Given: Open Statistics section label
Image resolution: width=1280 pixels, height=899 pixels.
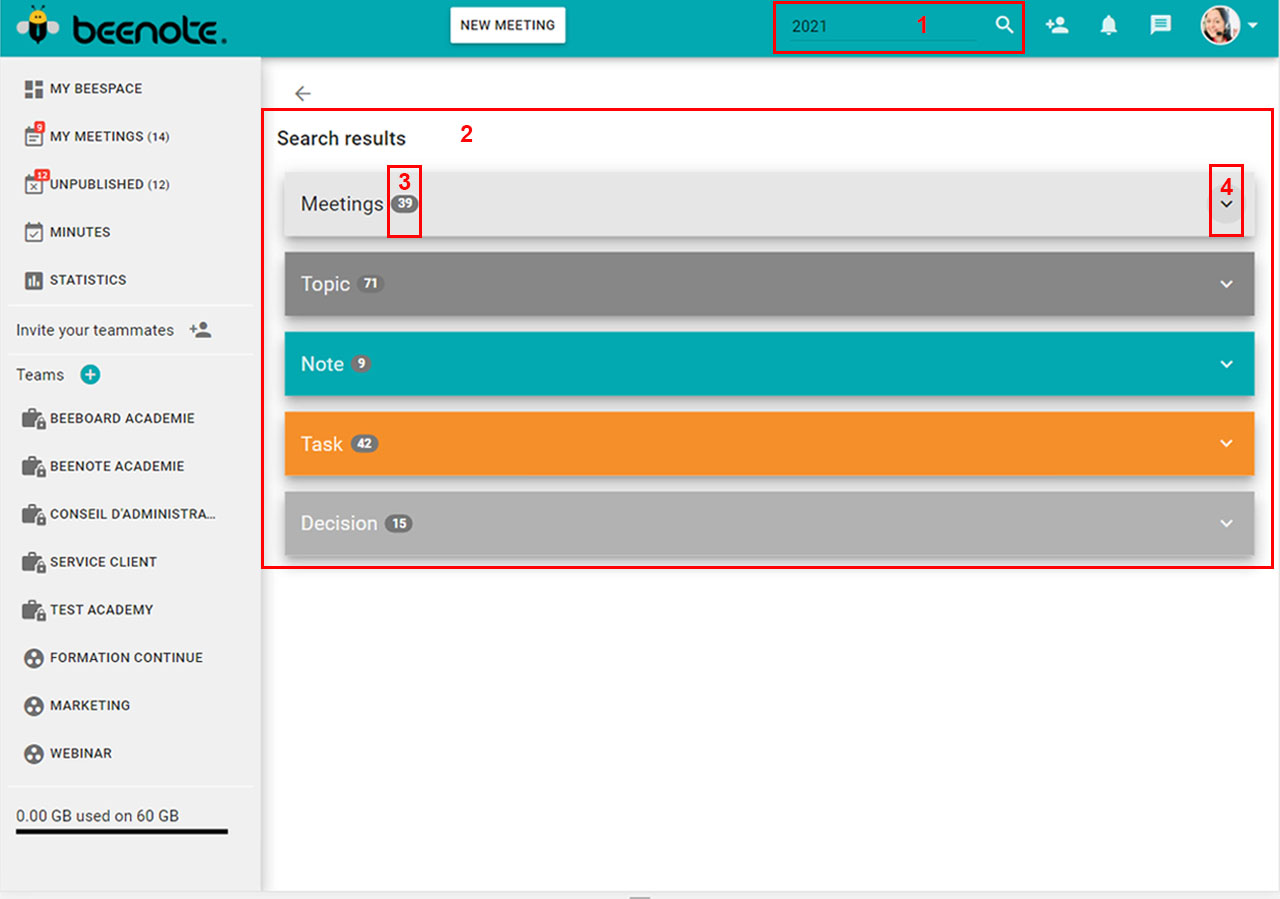Looking at the screenshot, I should click(88, 280).
